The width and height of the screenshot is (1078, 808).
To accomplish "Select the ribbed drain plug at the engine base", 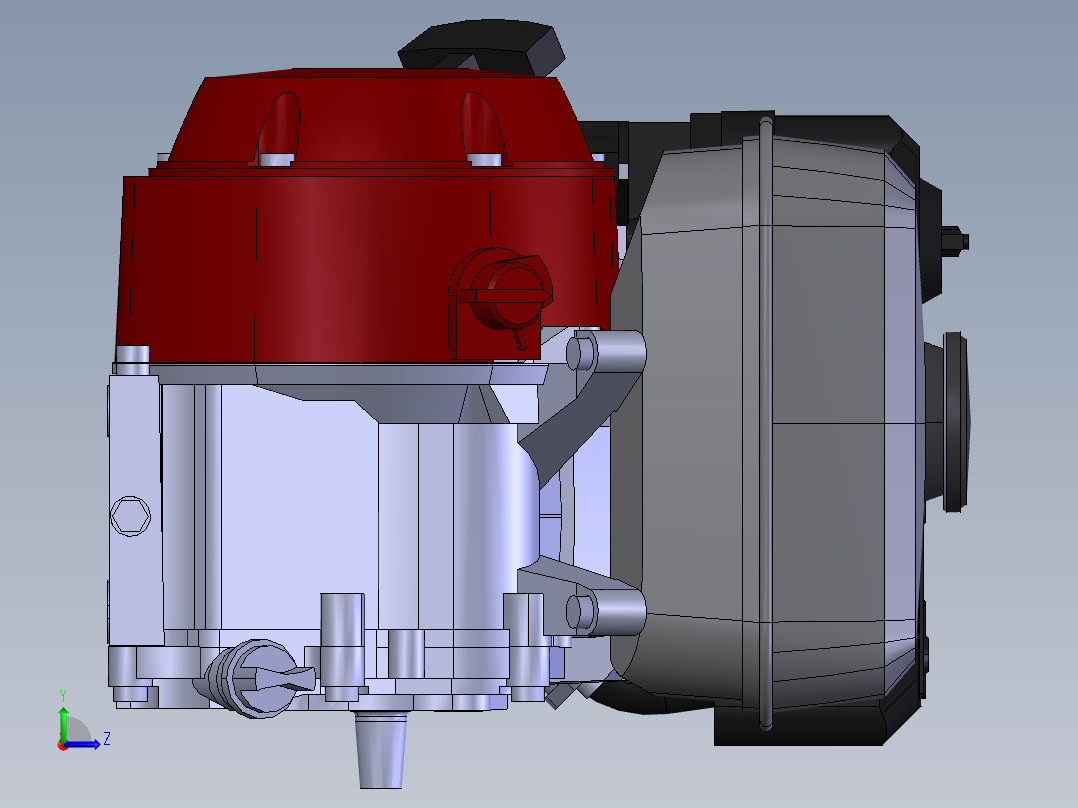I will 255,678.
